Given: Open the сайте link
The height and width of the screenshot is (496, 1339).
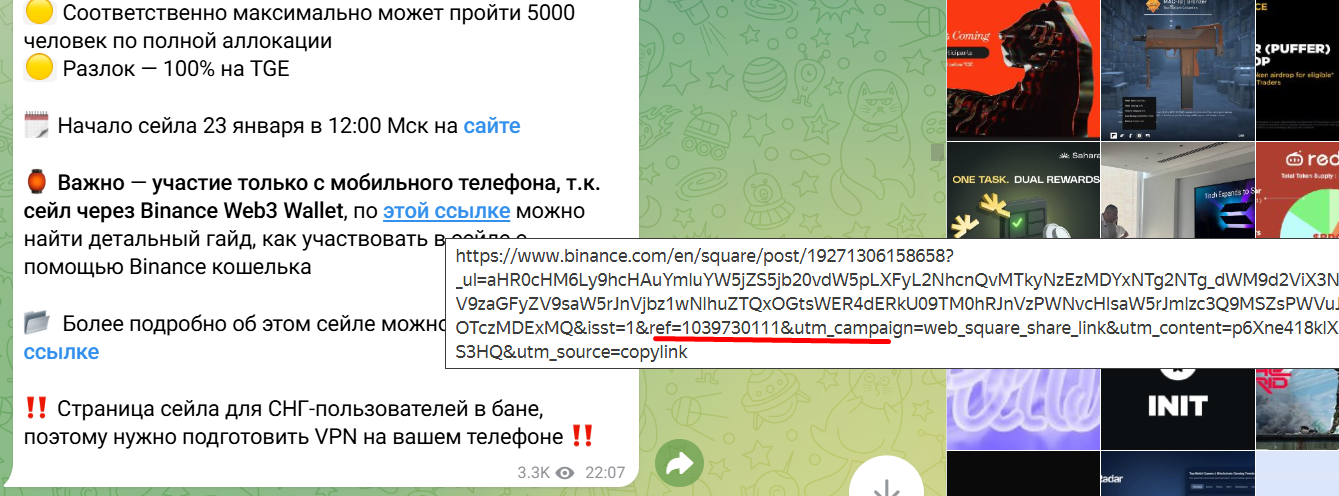Looking at the screenshot, I should tap(492, 126).
